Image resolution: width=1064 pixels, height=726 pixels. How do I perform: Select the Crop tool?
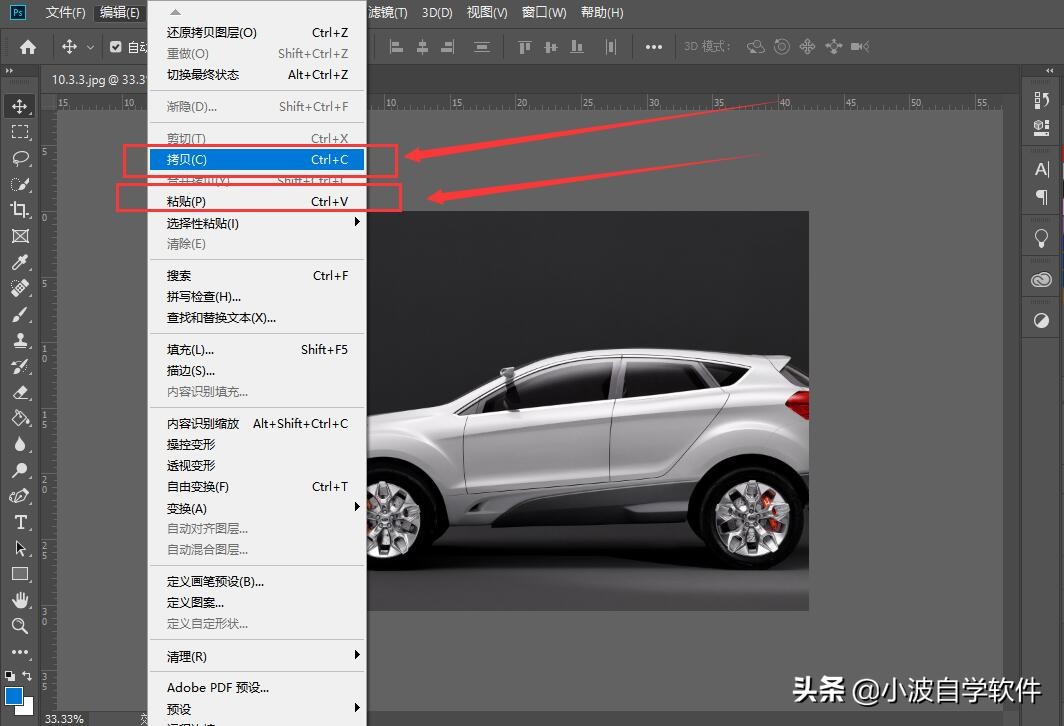20,210
